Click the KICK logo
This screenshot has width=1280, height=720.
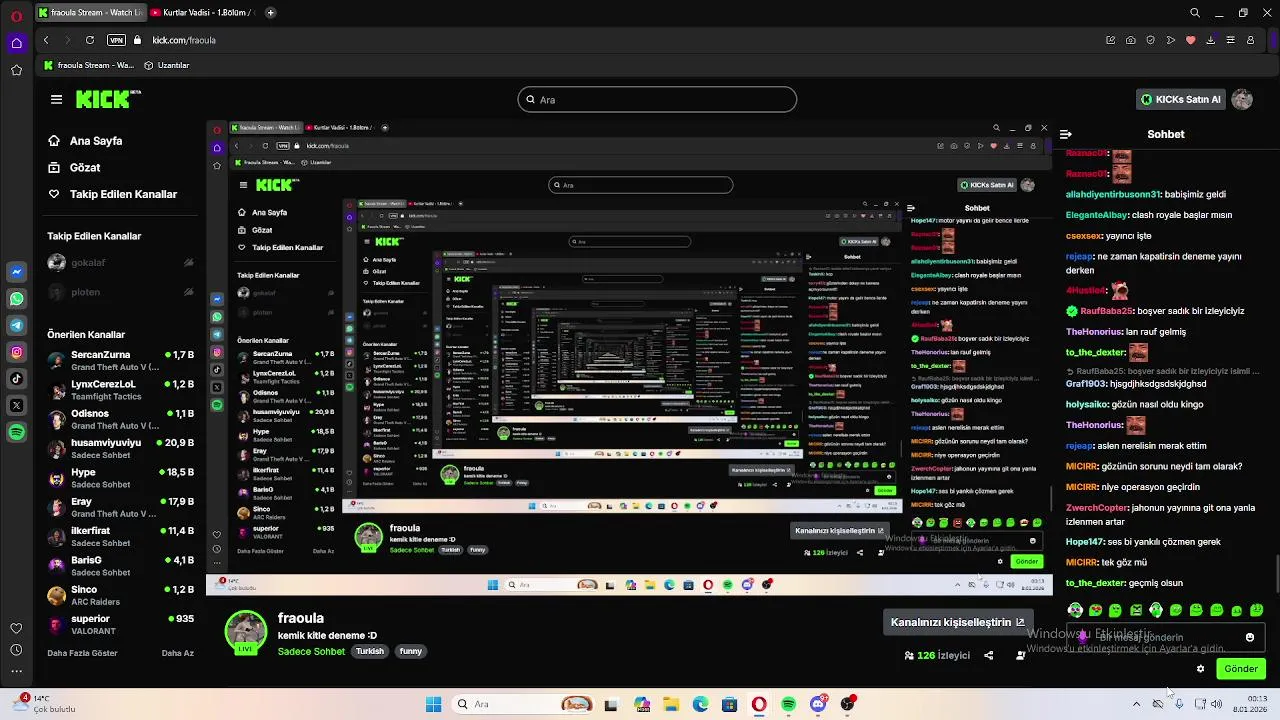tap(107, 99)
